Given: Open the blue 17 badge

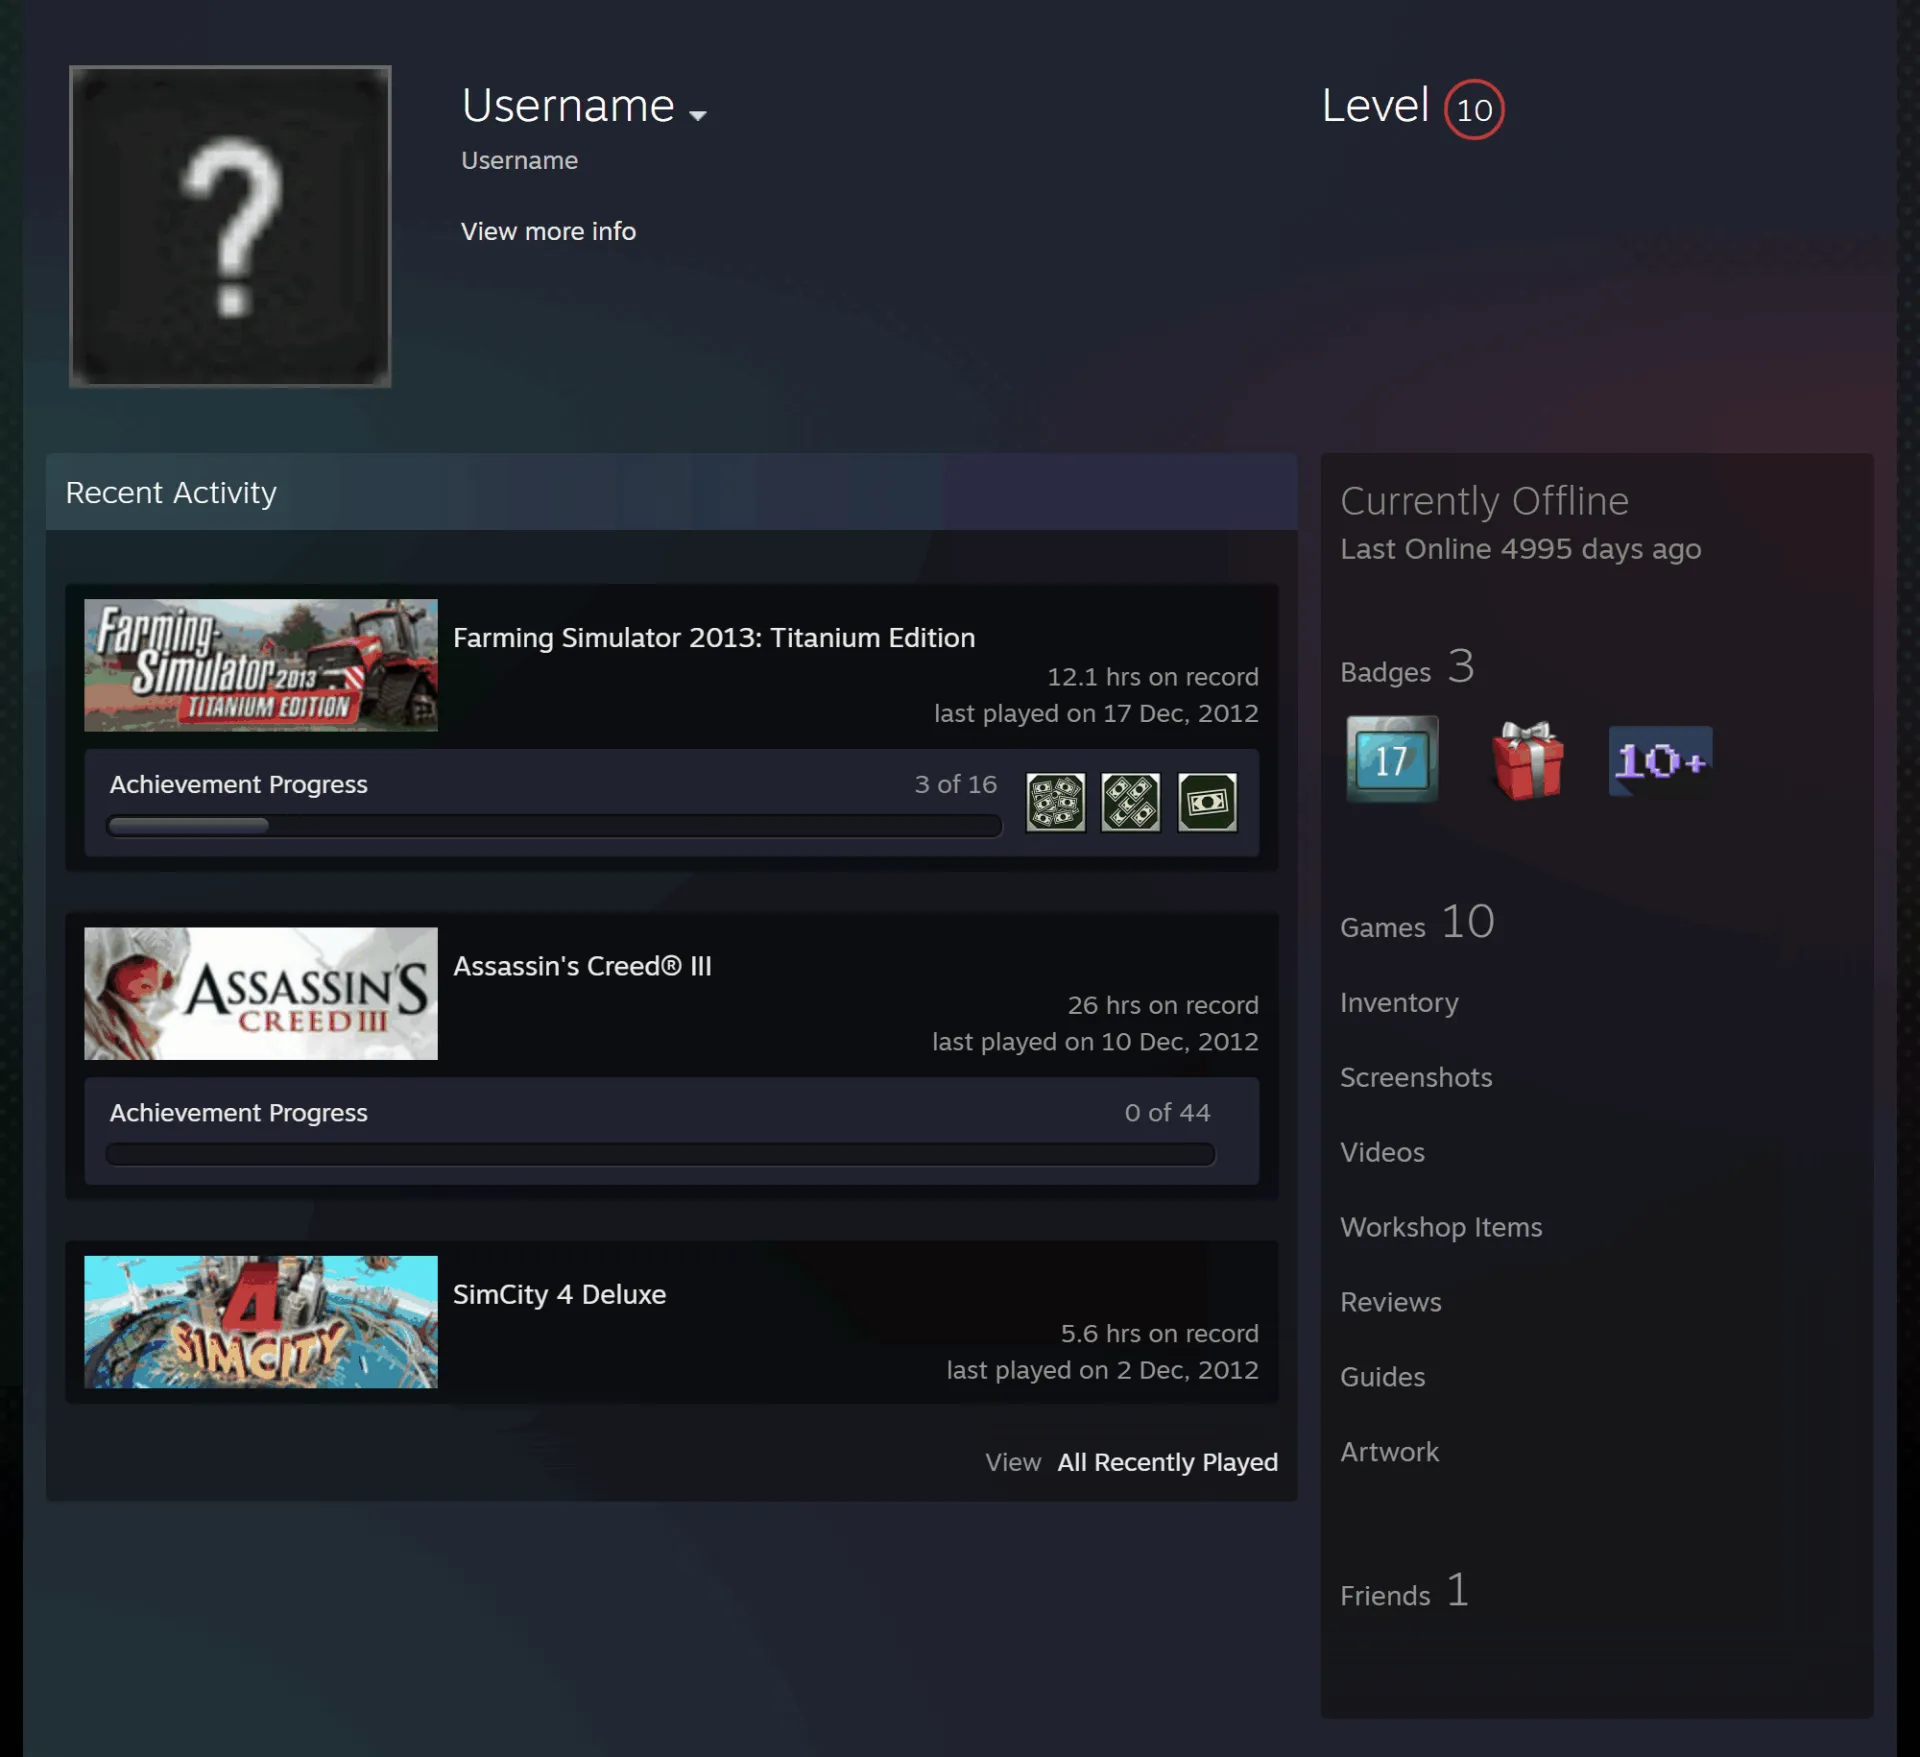Looking at the screenshot, I should 1392,759.
